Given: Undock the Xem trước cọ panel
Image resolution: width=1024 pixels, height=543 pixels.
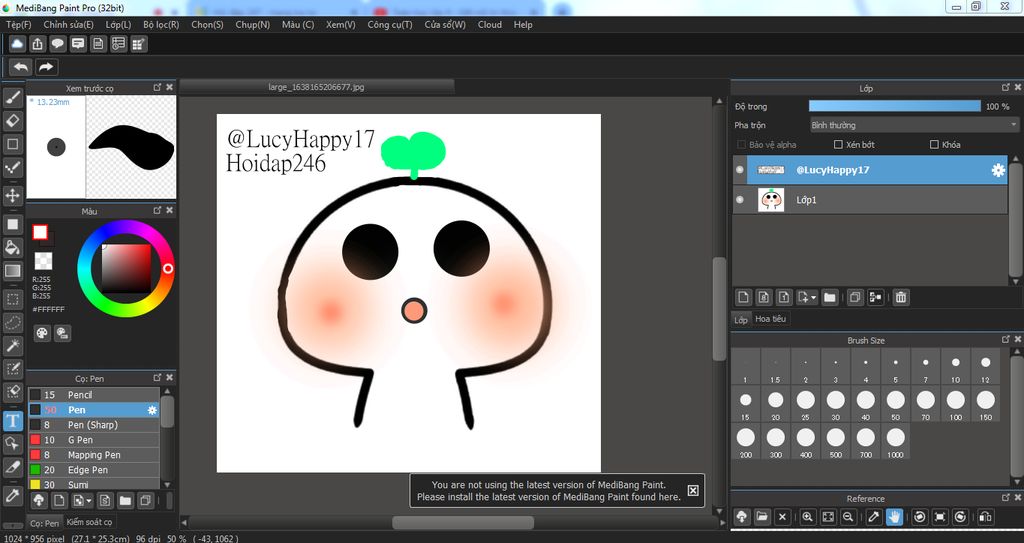Looking at the screenshot, I should pos(157,87).
